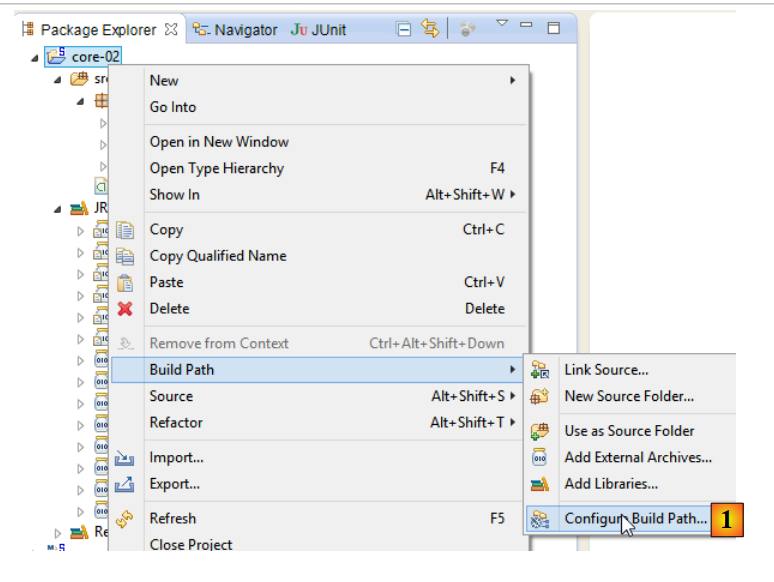Click the Add Libraries books icon
774x582 pixels.
pos(540,484)
